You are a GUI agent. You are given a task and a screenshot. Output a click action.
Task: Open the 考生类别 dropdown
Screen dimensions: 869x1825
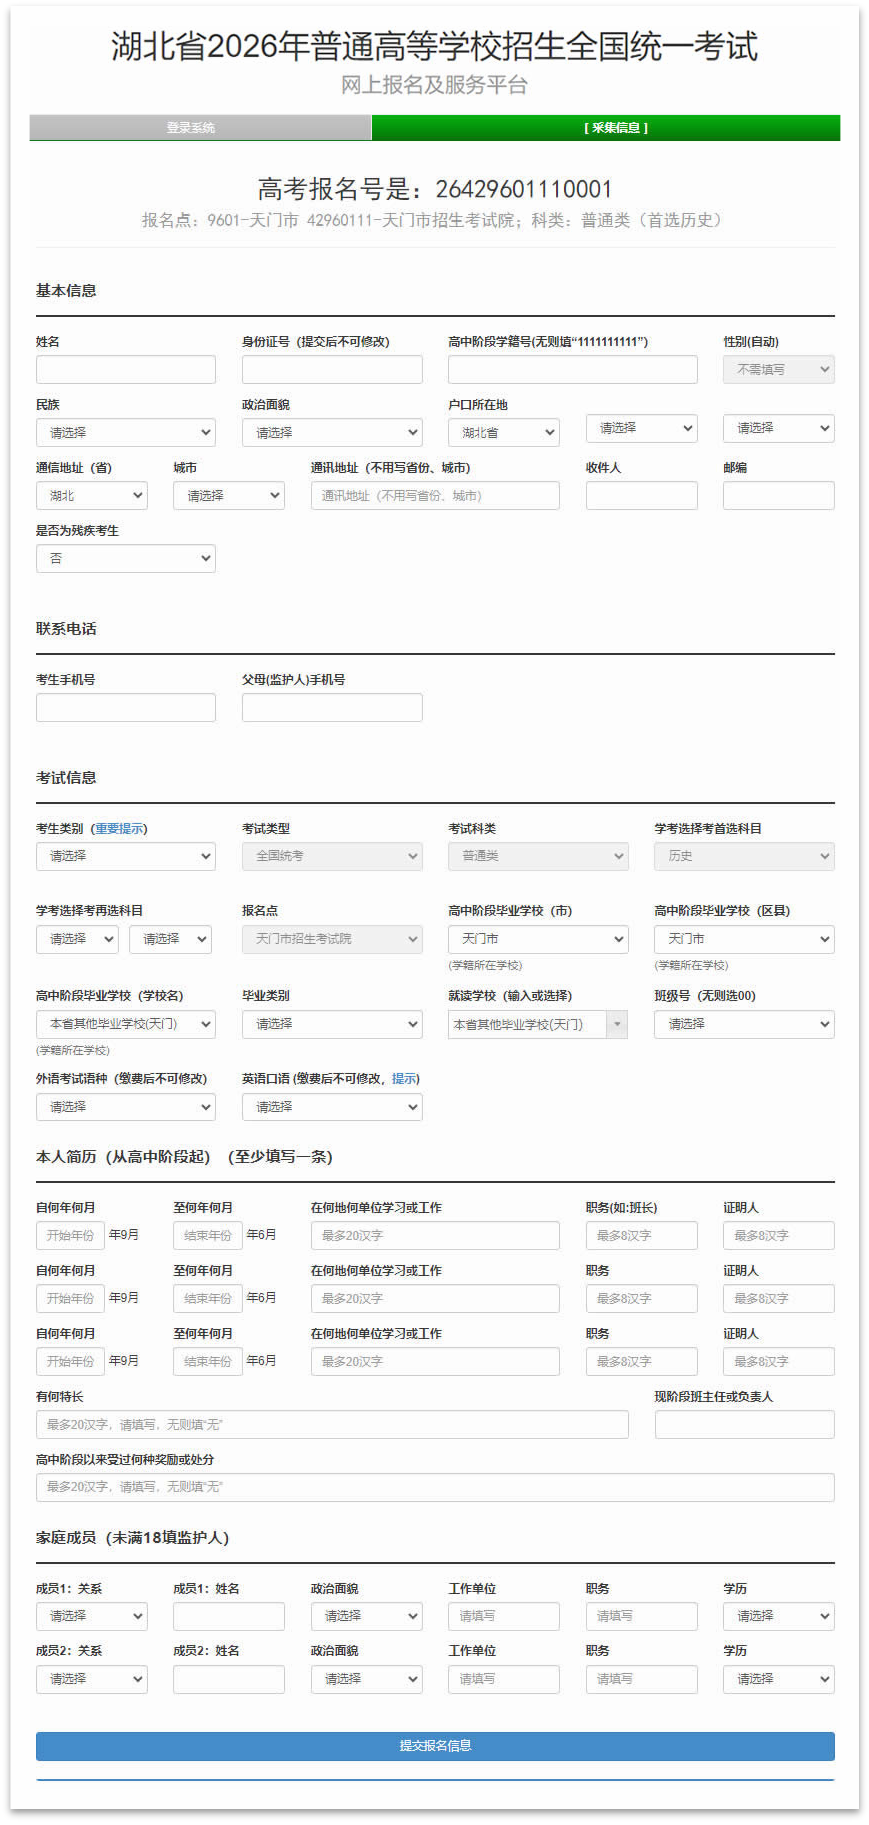point(125,857)
